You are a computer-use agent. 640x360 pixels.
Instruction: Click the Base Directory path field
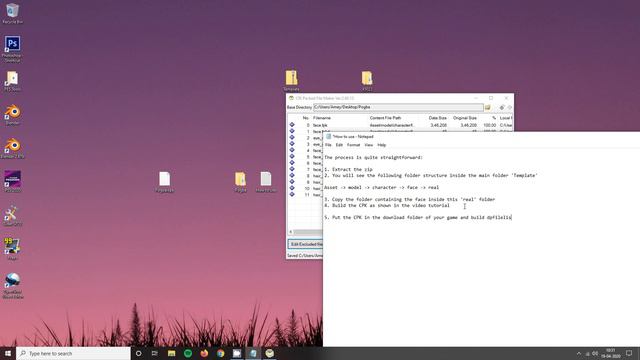click(398, 107)
